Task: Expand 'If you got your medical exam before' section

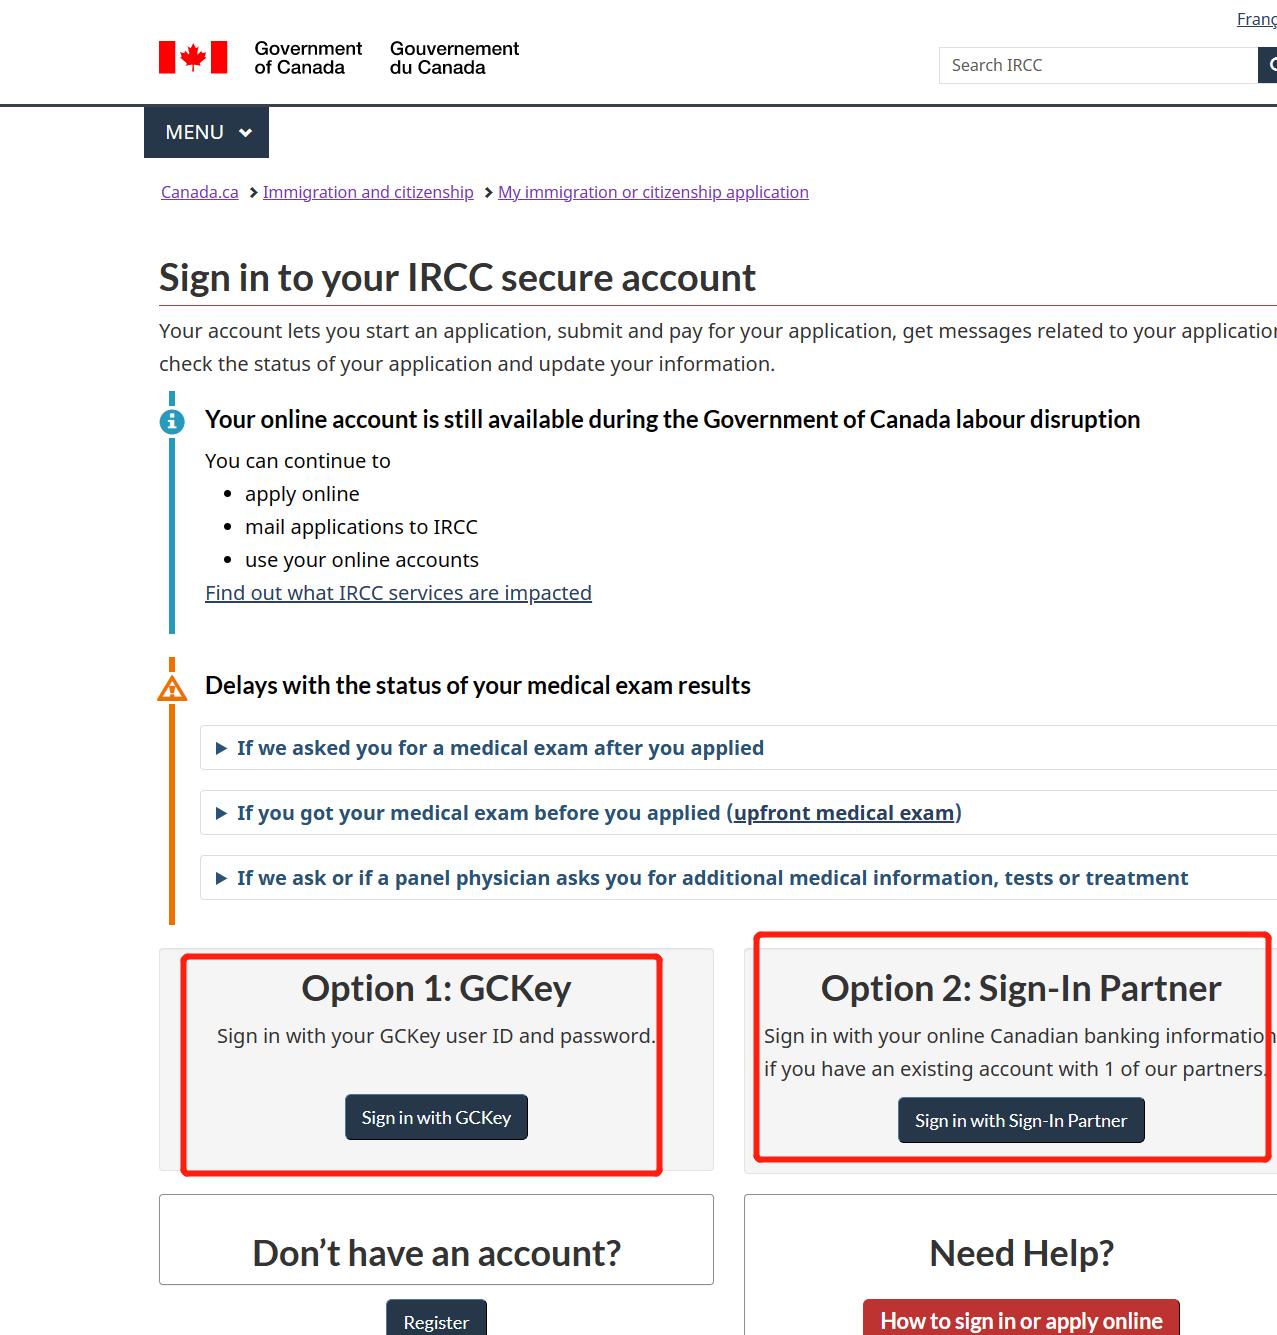Action: (x=480, y=813)
